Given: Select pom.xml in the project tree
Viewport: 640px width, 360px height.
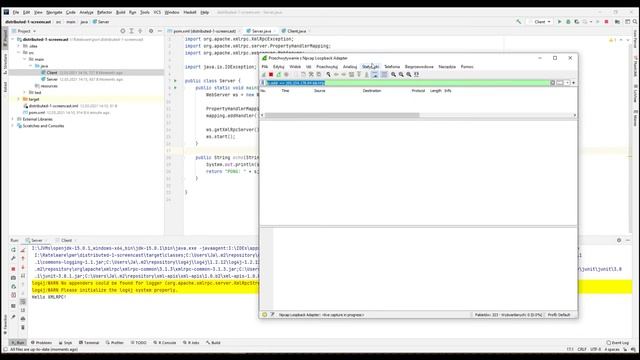Looking at the screenshot, I should 37,113.
